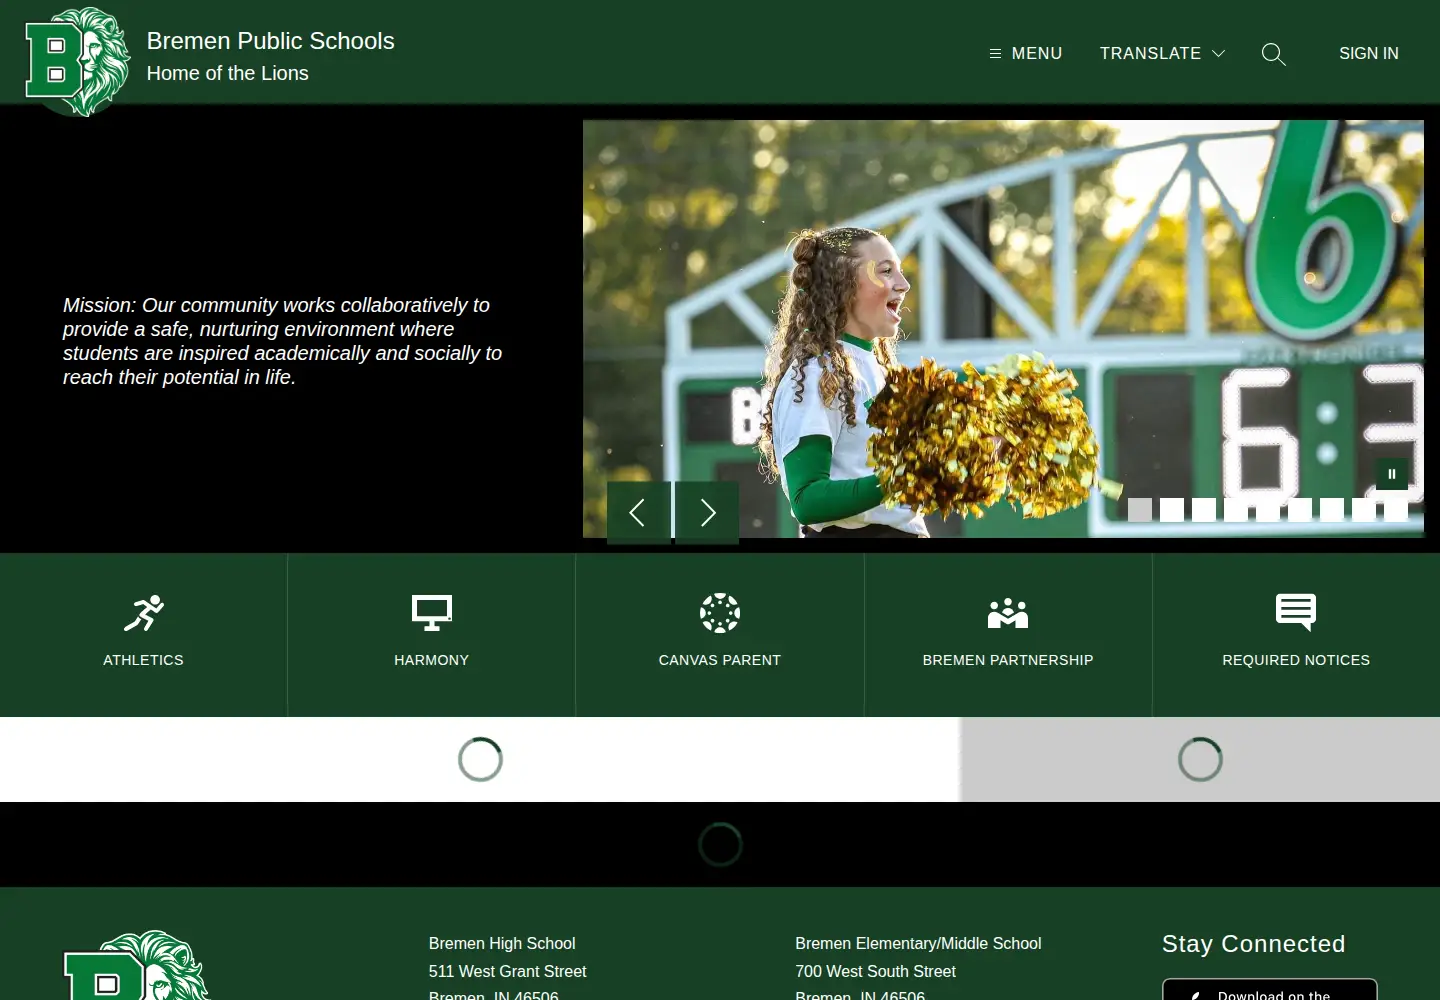The width and height of the screenshot is (1440, 1000).
Task: Select the second slide indicator square
Action: (1172, 510)
